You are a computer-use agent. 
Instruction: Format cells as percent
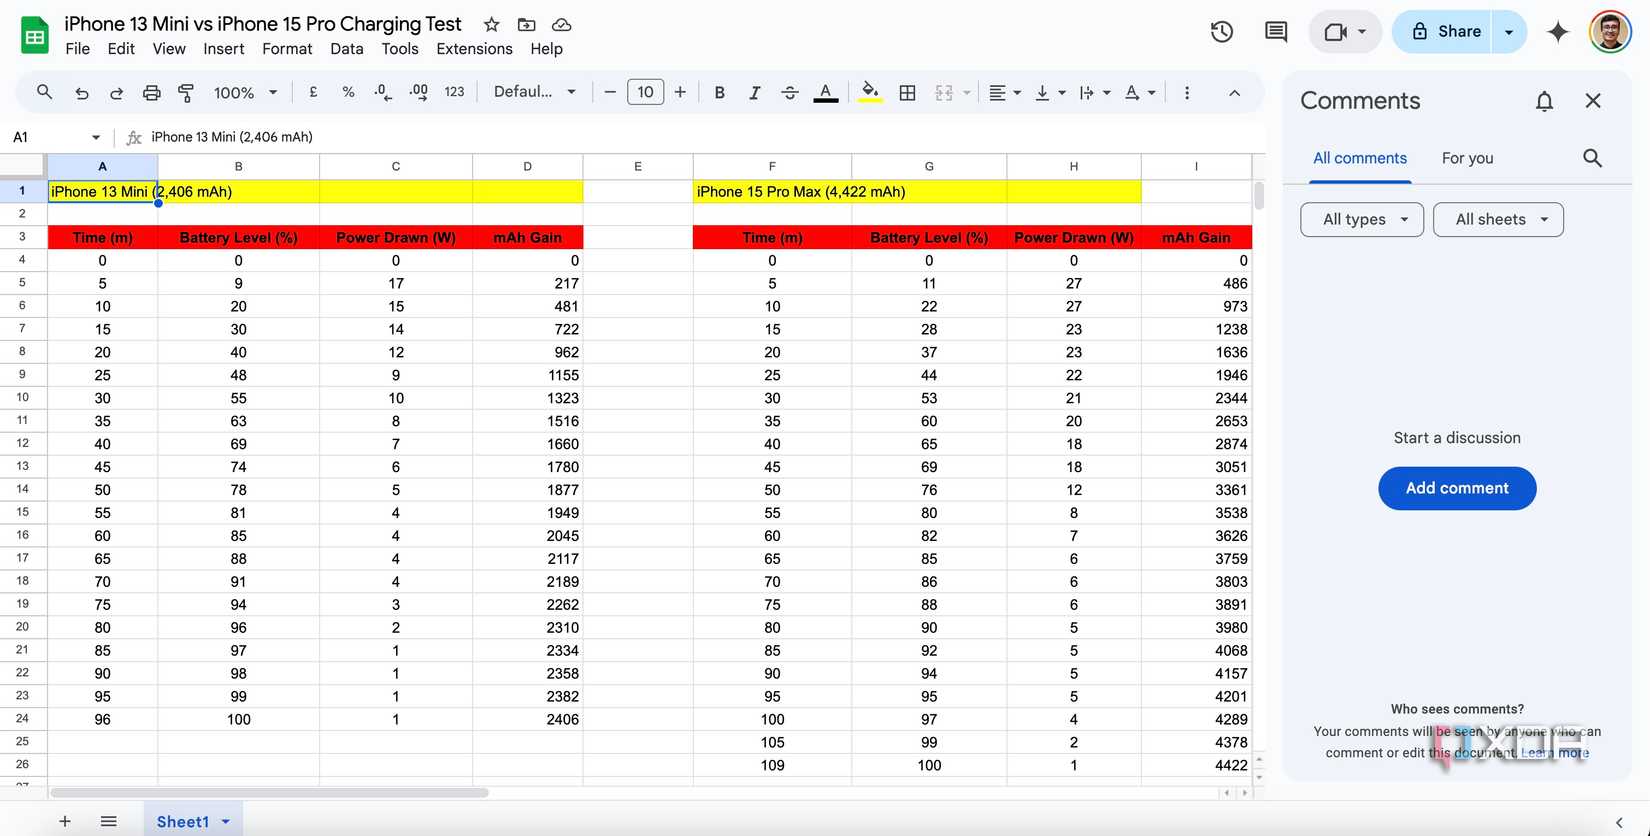[348, 92]
